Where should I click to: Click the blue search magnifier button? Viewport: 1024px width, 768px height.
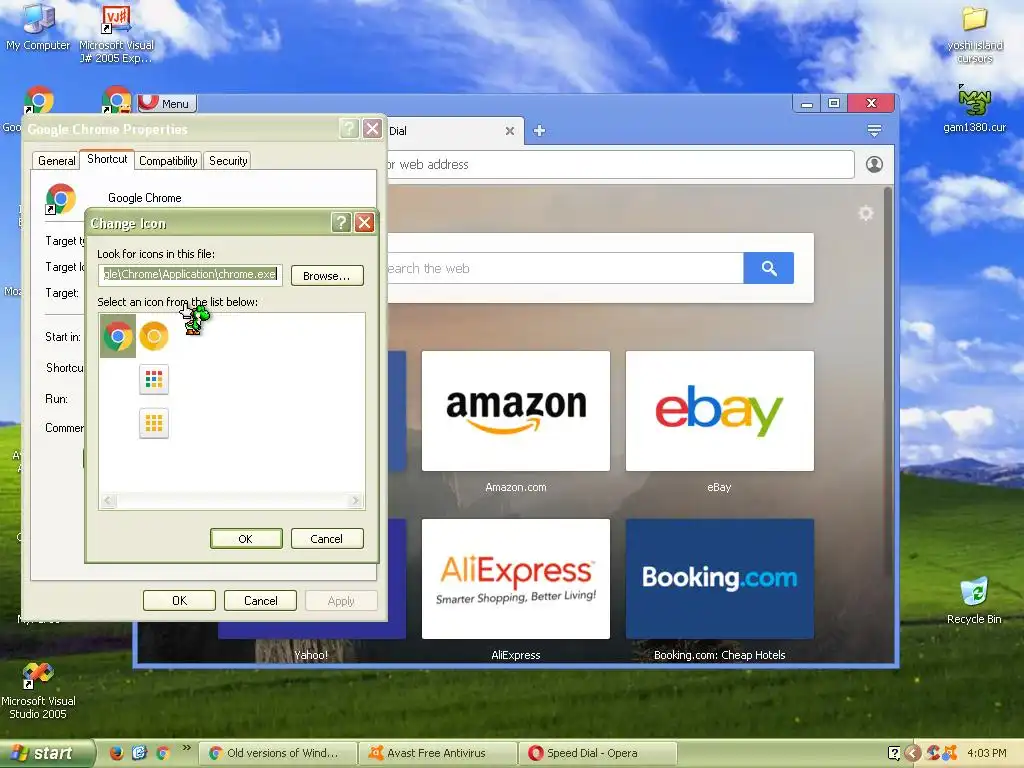[x=769, y=268]
